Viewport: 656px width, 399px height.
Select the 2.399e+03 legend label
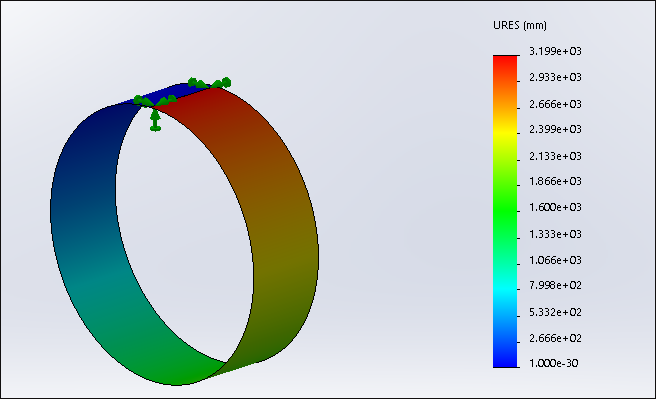[x=555, y=129]
